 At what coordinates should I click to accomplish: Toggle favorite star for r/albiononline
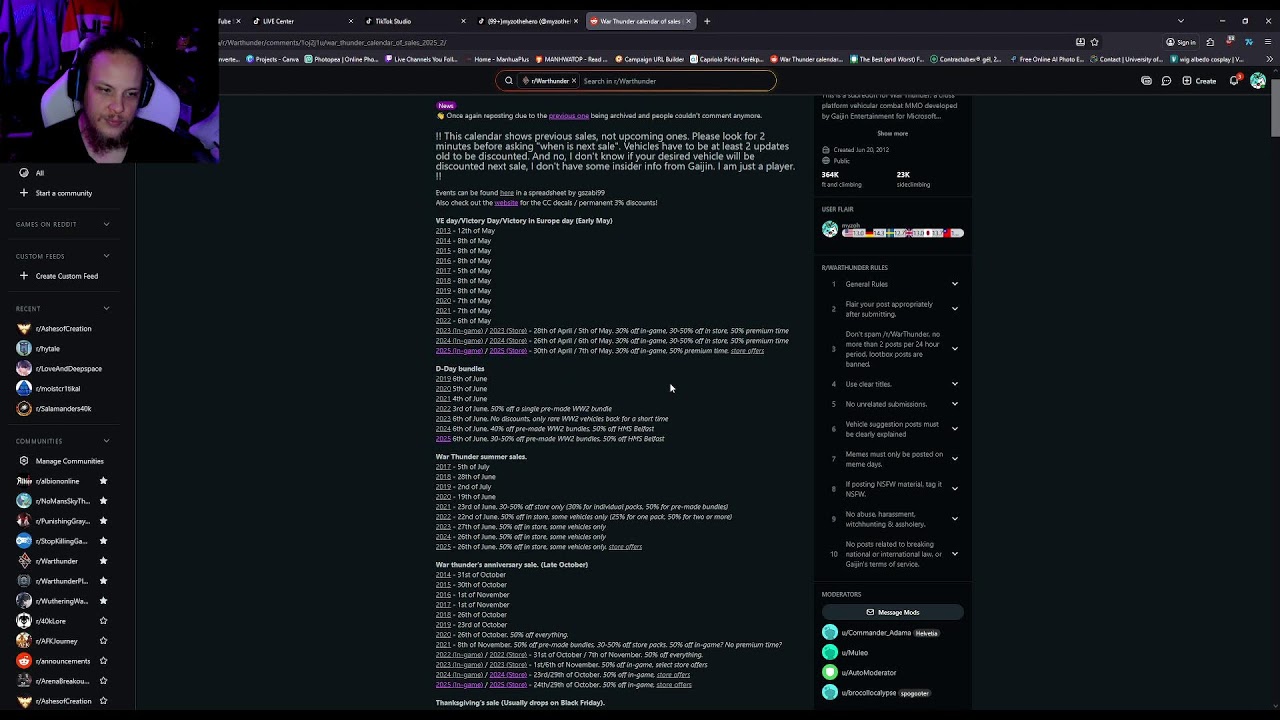pos(103,481)
